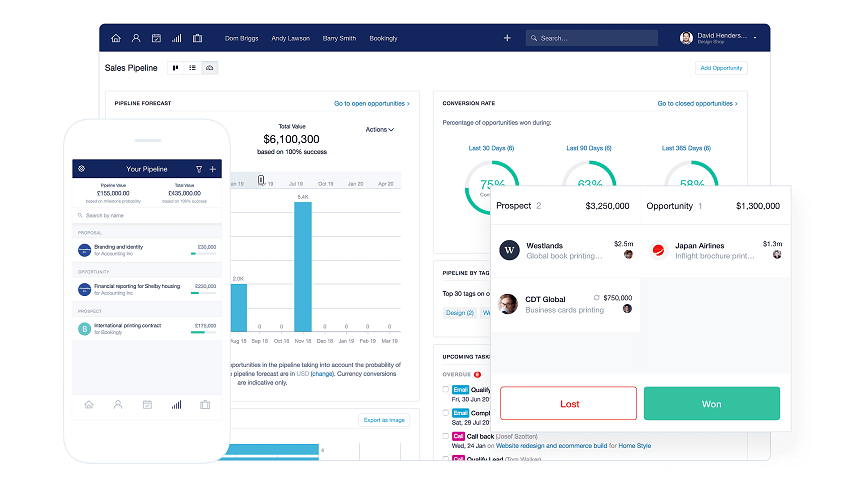This screenshot has width=856, height=498.
Task: Tap the home icon in phone bottom bar
Action: click(x=89, y=405)
